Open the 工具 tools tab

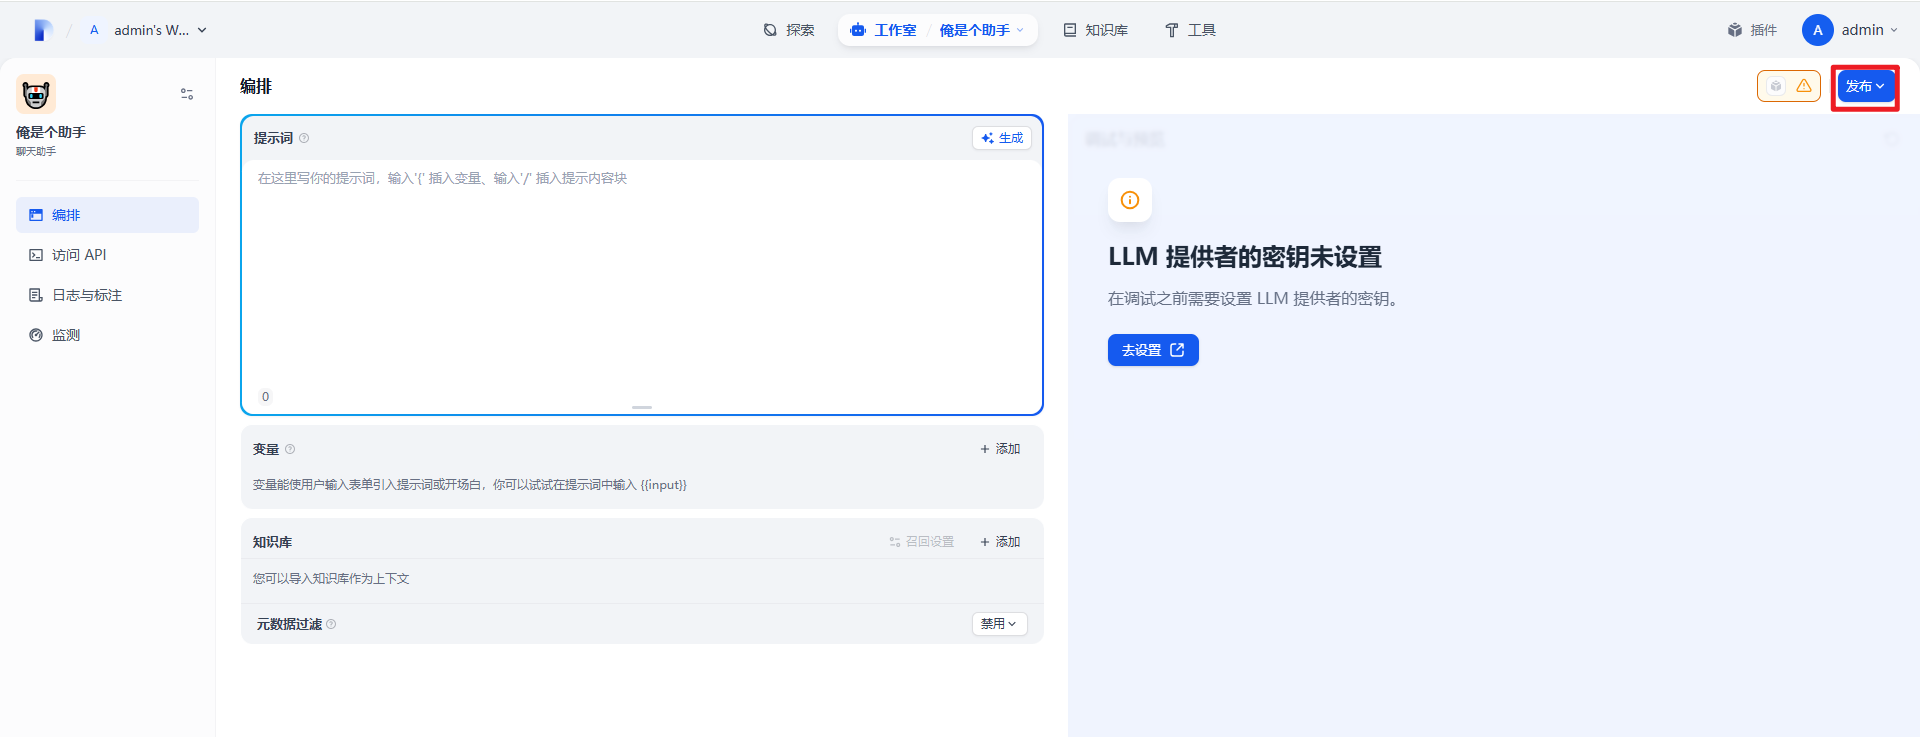tap(1190, 30)
